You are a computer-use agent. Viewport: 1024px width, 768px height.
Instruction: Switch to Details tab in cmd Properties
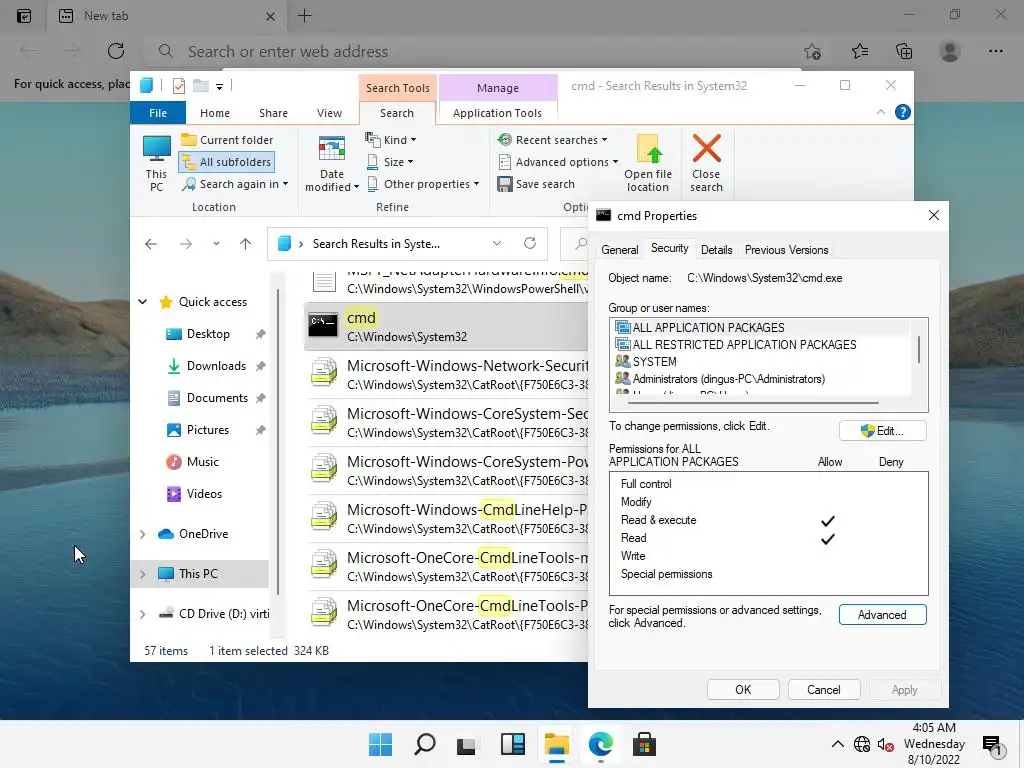pyautogui.click(x=716, y=249)
